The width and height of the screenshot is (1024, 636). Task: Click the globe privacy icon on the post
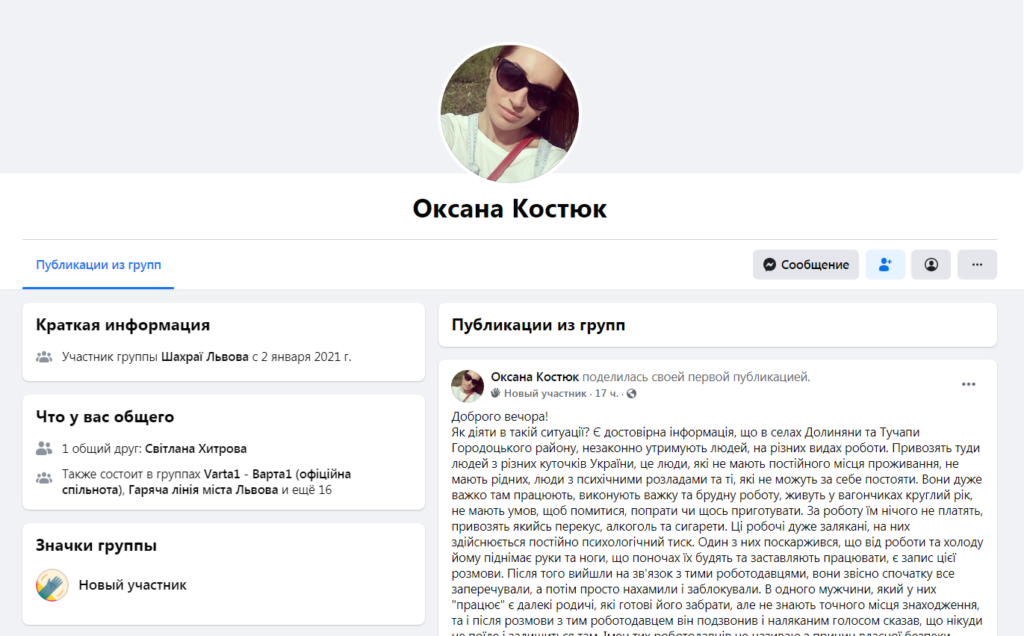(631, 394)
